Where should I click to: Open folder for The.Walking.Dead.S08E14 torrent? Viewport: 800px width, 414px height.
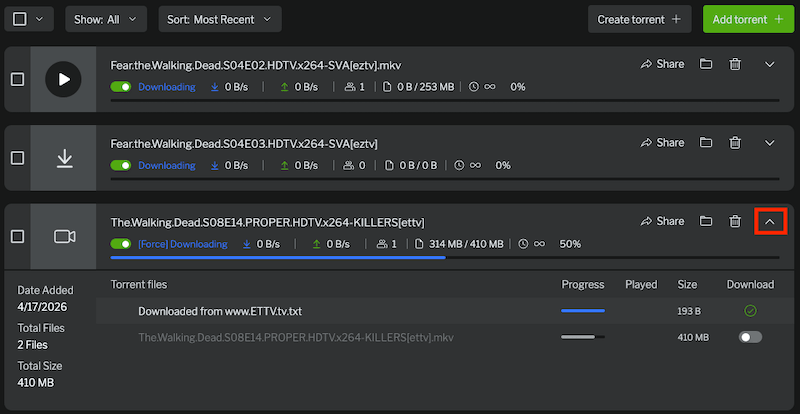point(706,221)
